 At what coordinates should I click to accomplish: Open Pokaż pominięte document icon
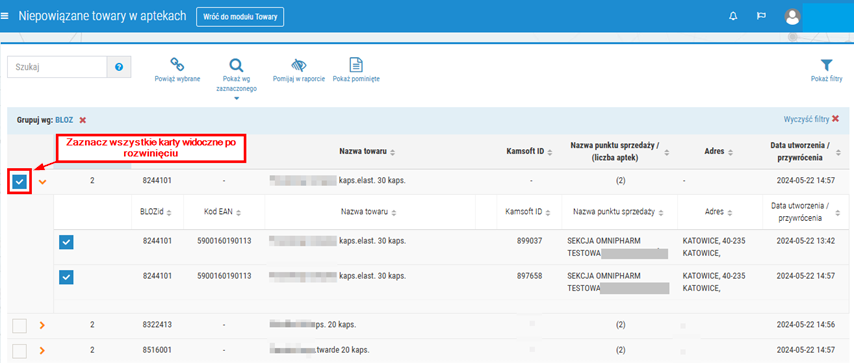pos(356,65)
